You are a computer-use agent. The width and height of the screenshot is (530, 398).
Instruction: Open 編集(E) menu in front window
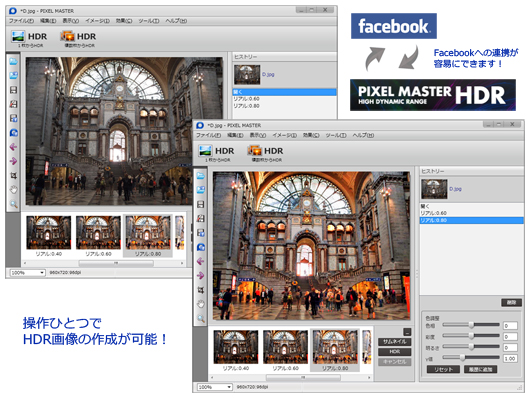pyautogui.click(x=235, y=135)
